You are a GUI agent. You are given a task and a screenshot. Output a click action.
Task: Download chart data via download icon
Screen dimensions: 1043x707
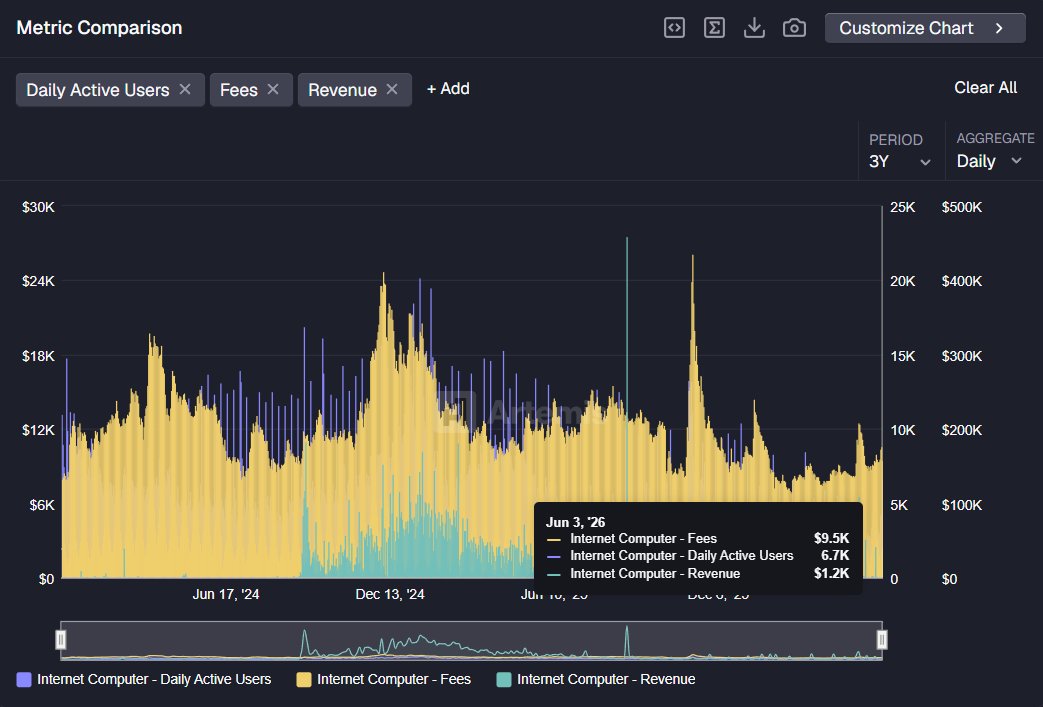[x=754, y=28]
